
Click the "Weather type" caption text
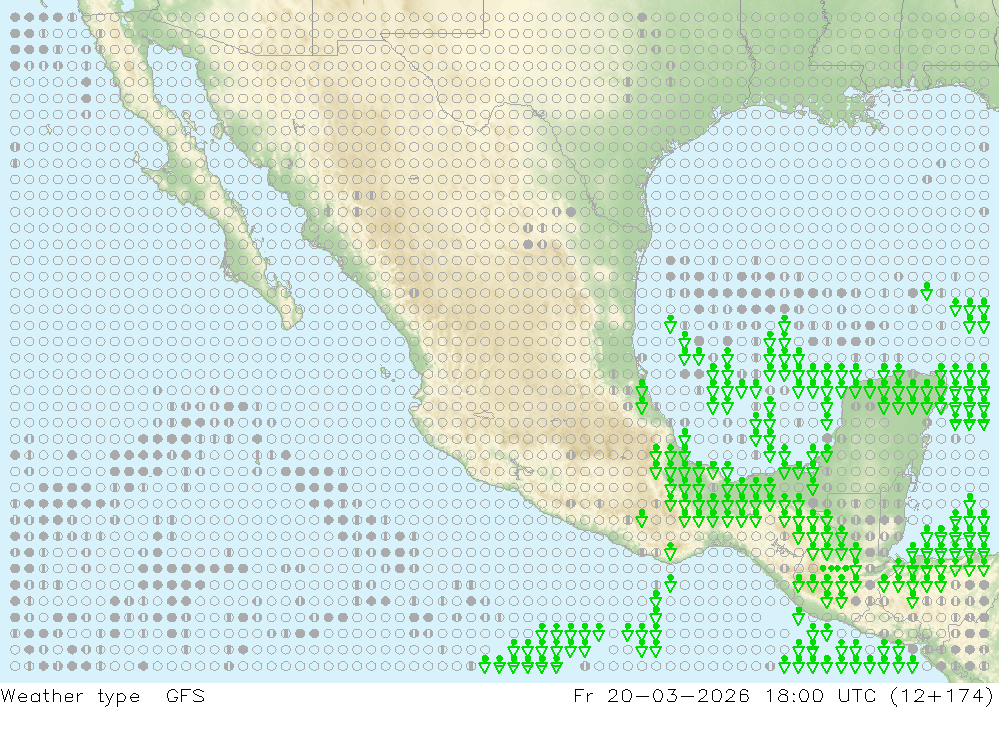(x=70, y=697)
